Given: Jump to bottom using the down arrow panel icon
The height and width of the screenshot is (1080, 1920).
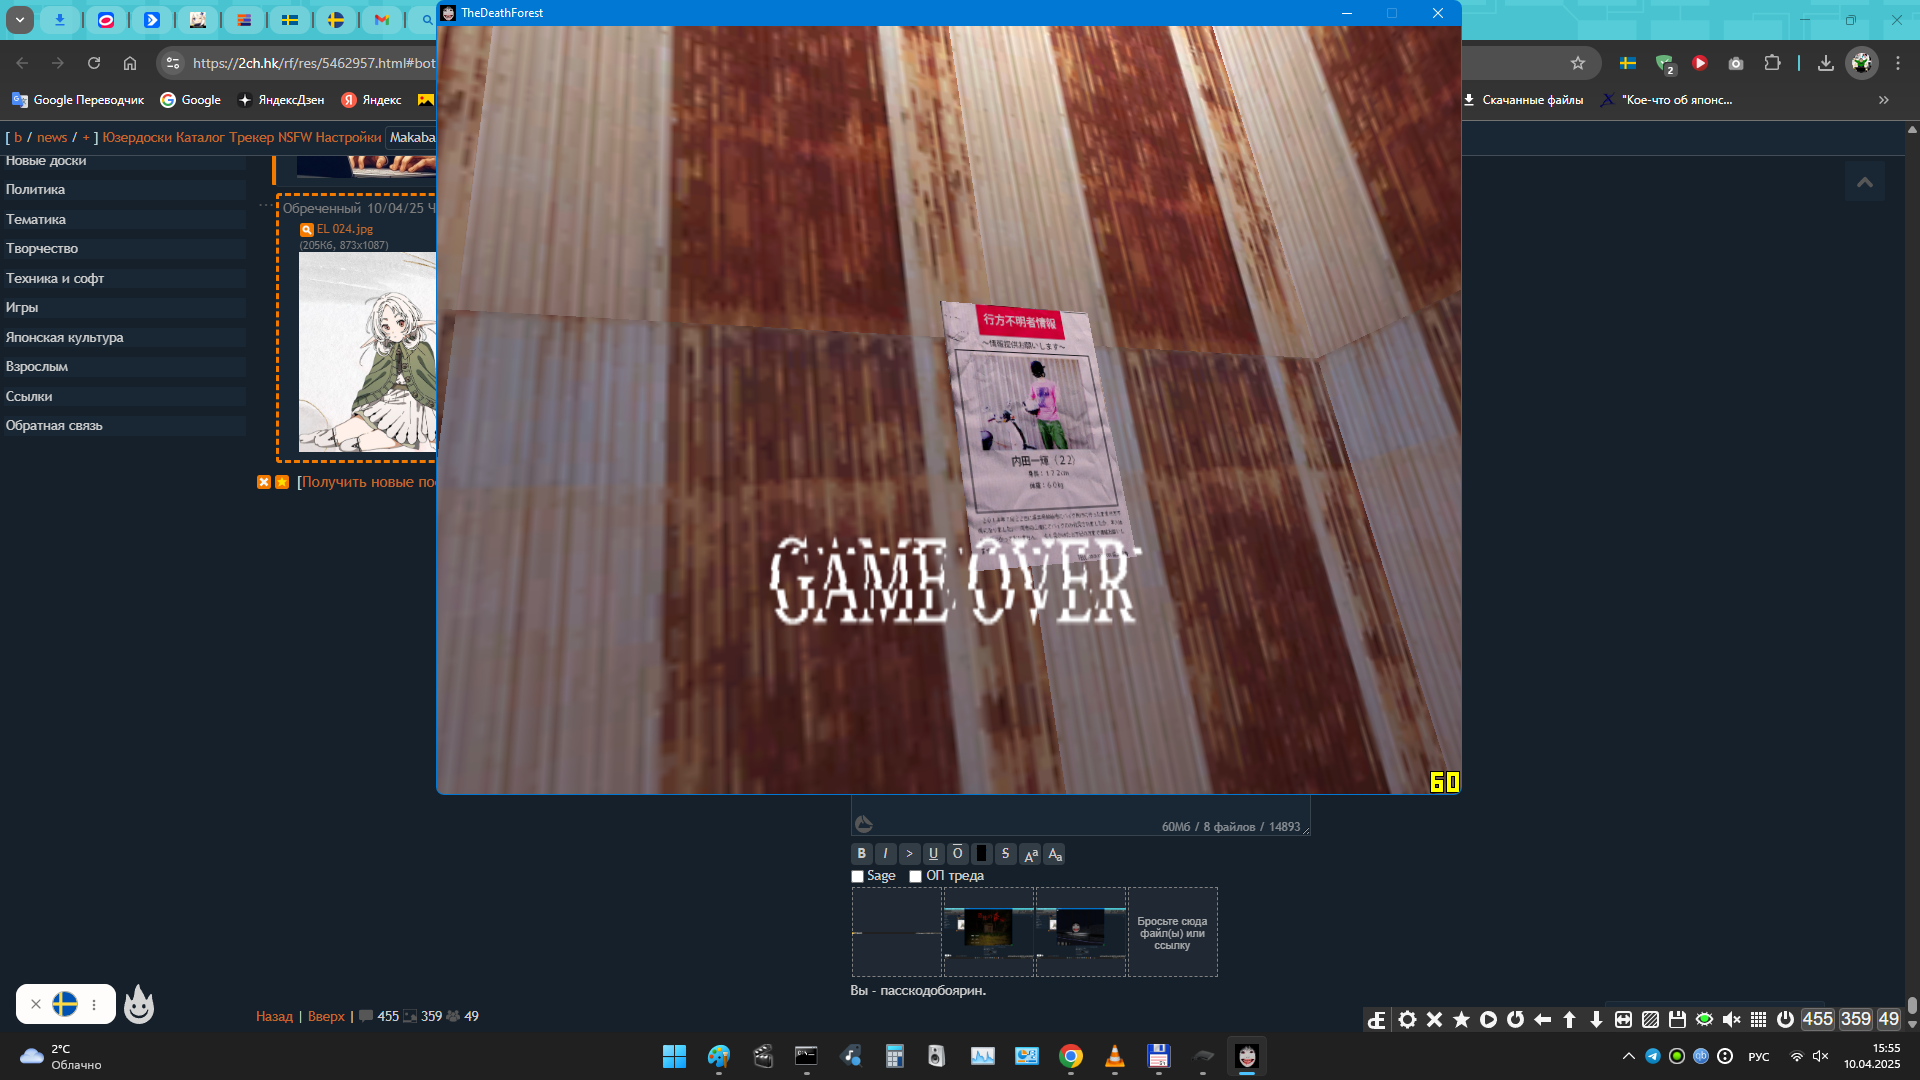Looking at the screenshot, I should (x=1596, y=1019).
